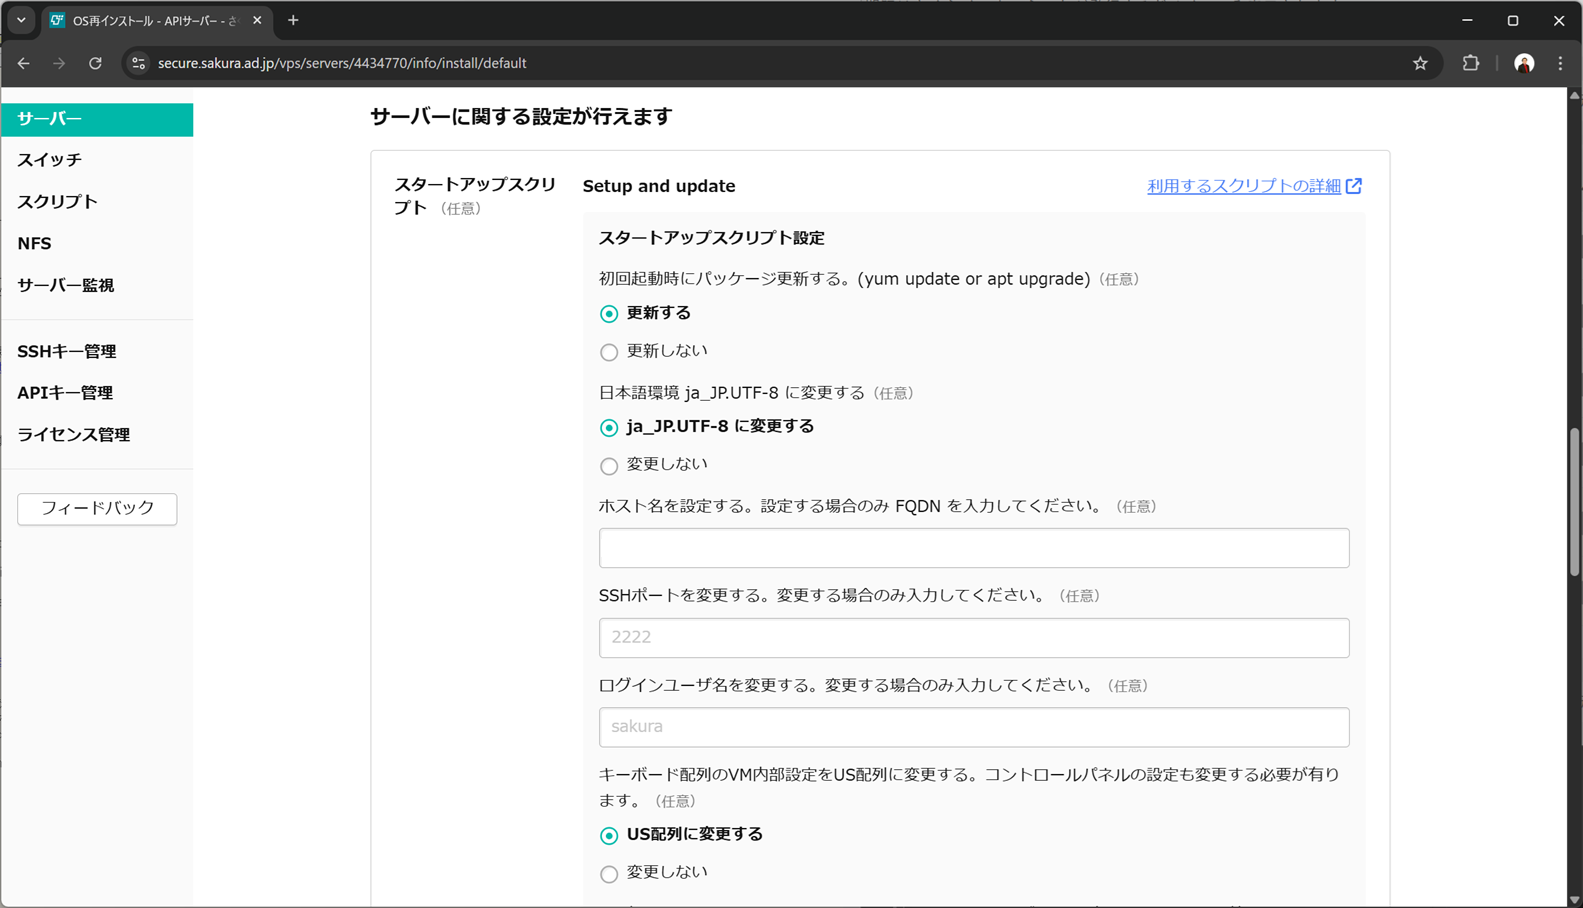Click the page vertical scrollbar thumb
This screenshot has width=1583, height=908.
point(1574,502)
